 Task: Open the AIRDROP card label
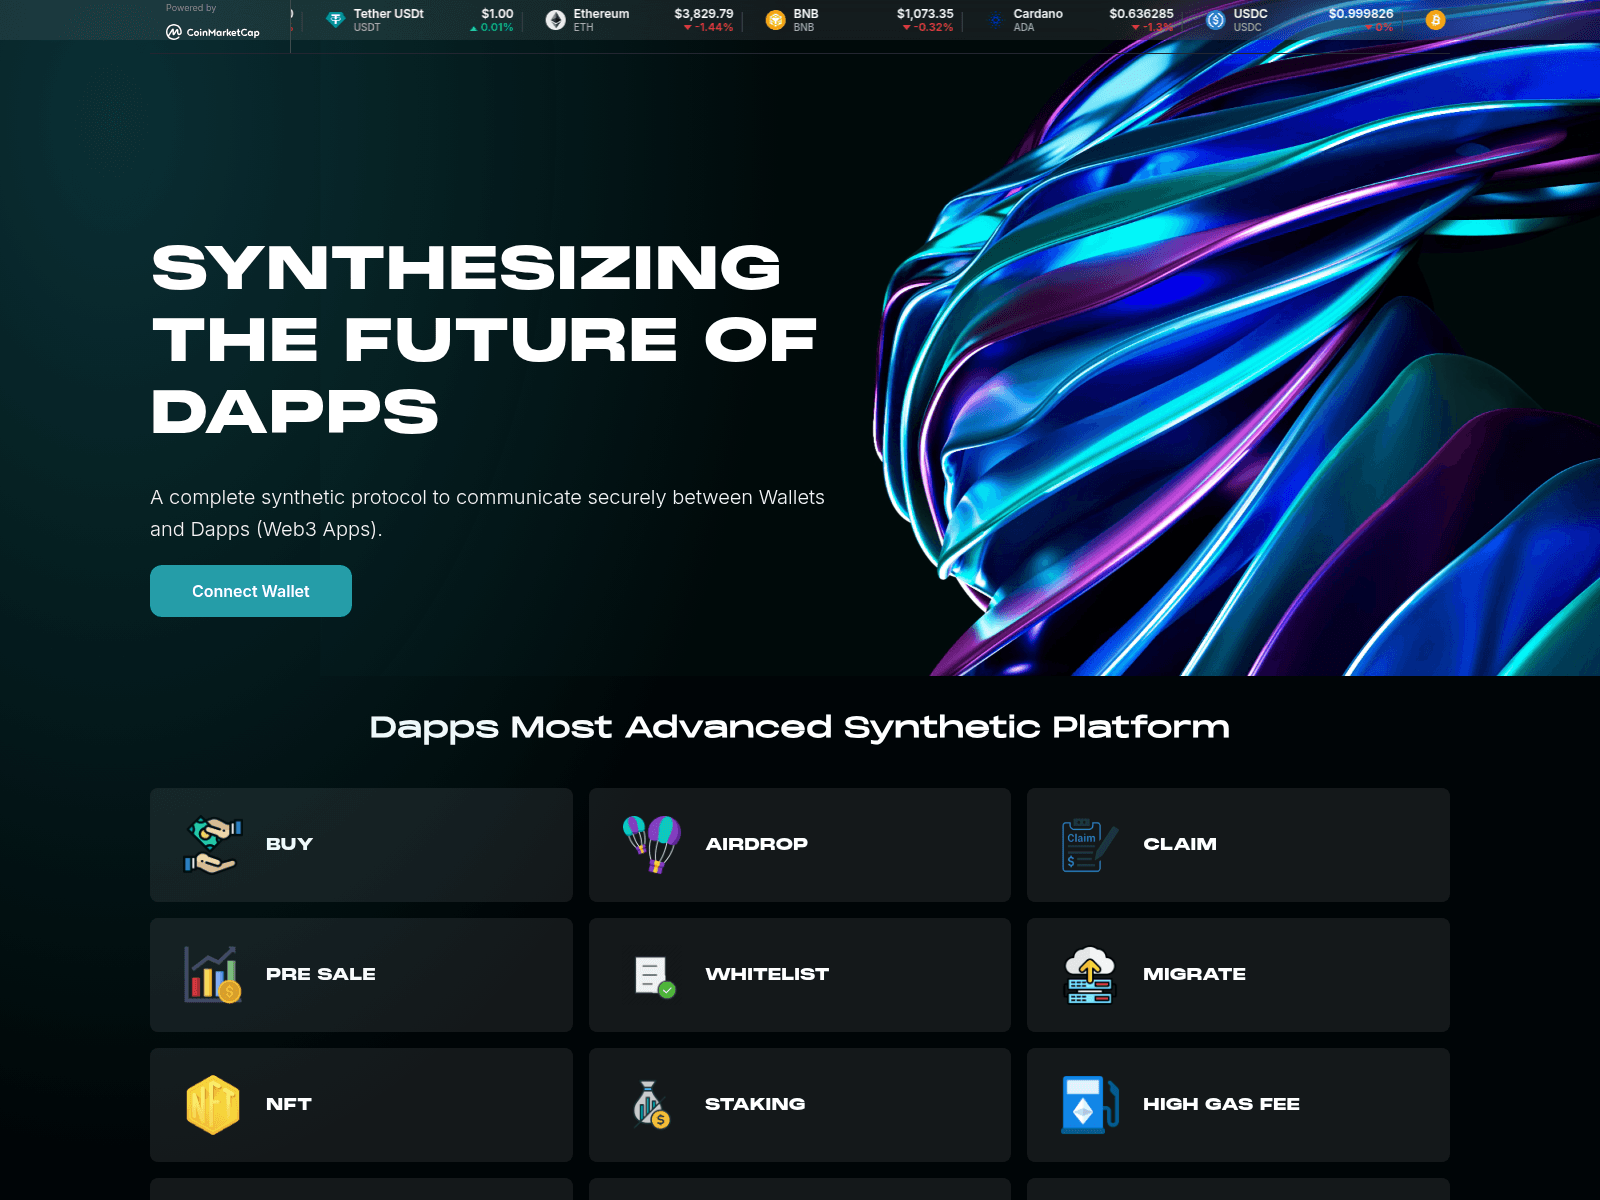756,844
